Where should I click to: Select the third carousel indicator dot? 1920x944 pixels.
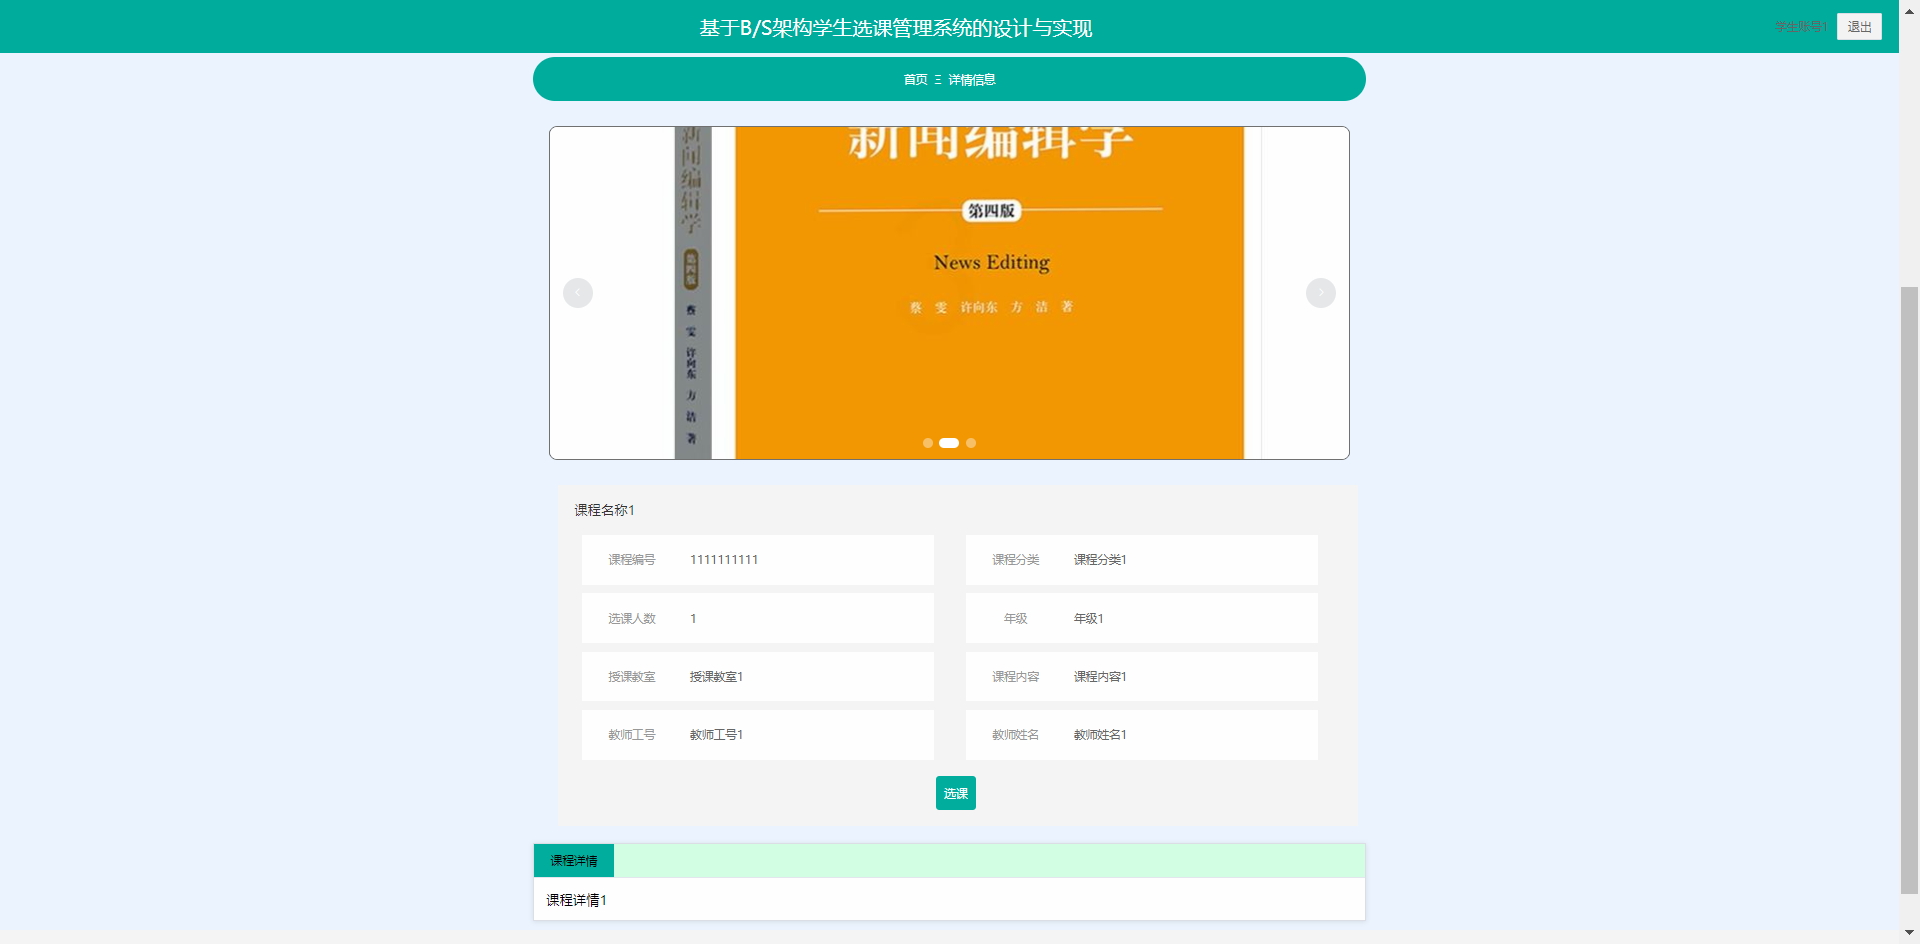click(x=971, y=443)
